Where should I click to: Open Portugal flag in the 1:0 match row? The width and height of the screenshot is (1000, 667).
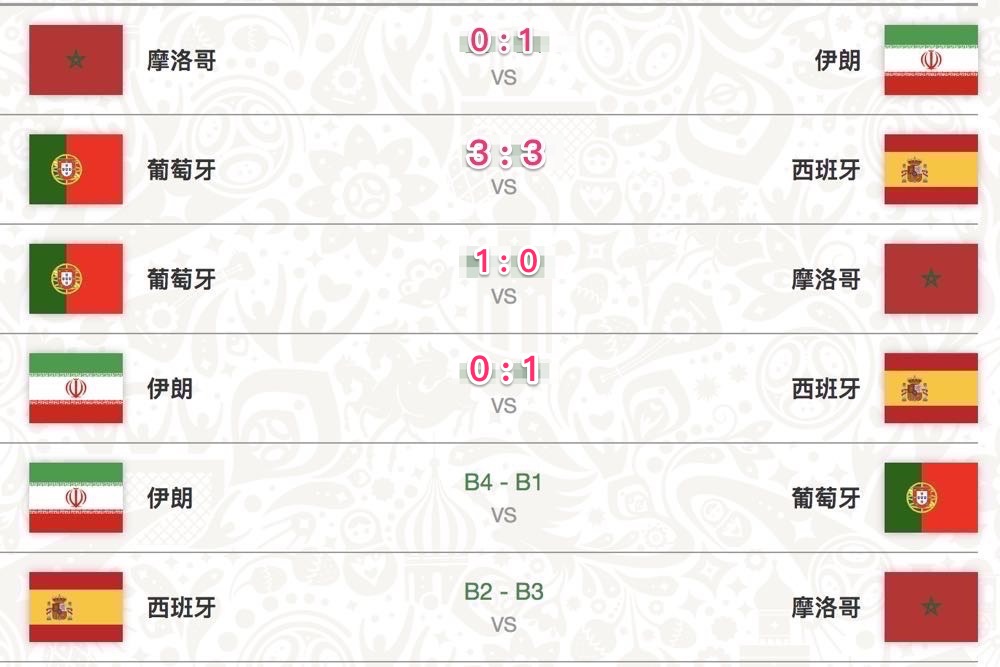click(76, 279)
